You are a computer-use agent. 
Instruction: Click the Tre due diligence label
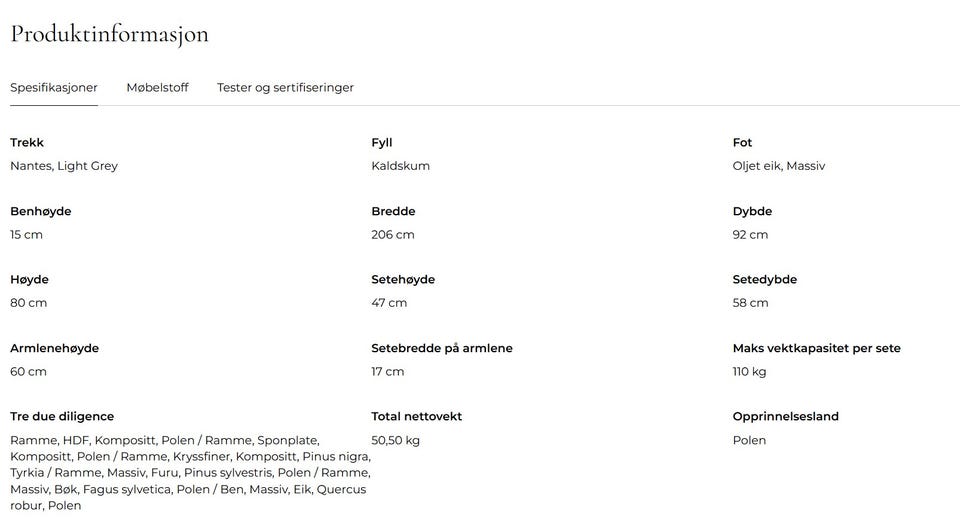(62, 417)
